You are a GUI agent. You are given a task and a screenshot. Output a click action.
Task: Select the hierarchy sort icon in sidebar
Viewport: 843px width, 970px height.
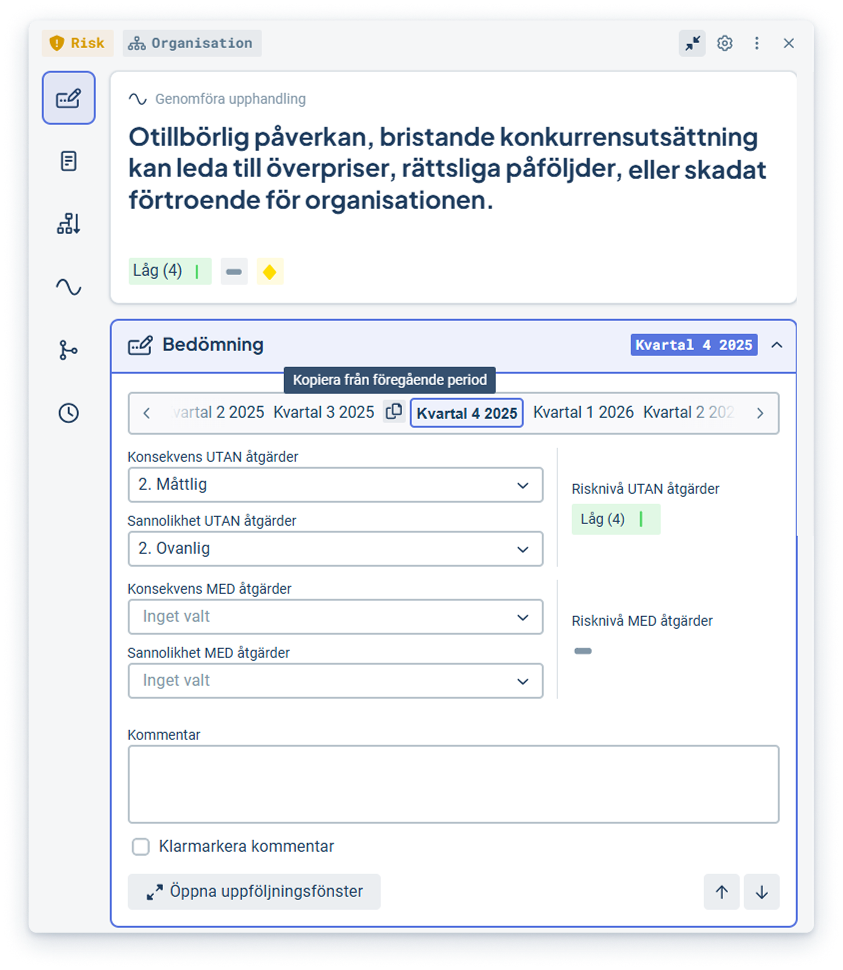click(x=68, y=224)
